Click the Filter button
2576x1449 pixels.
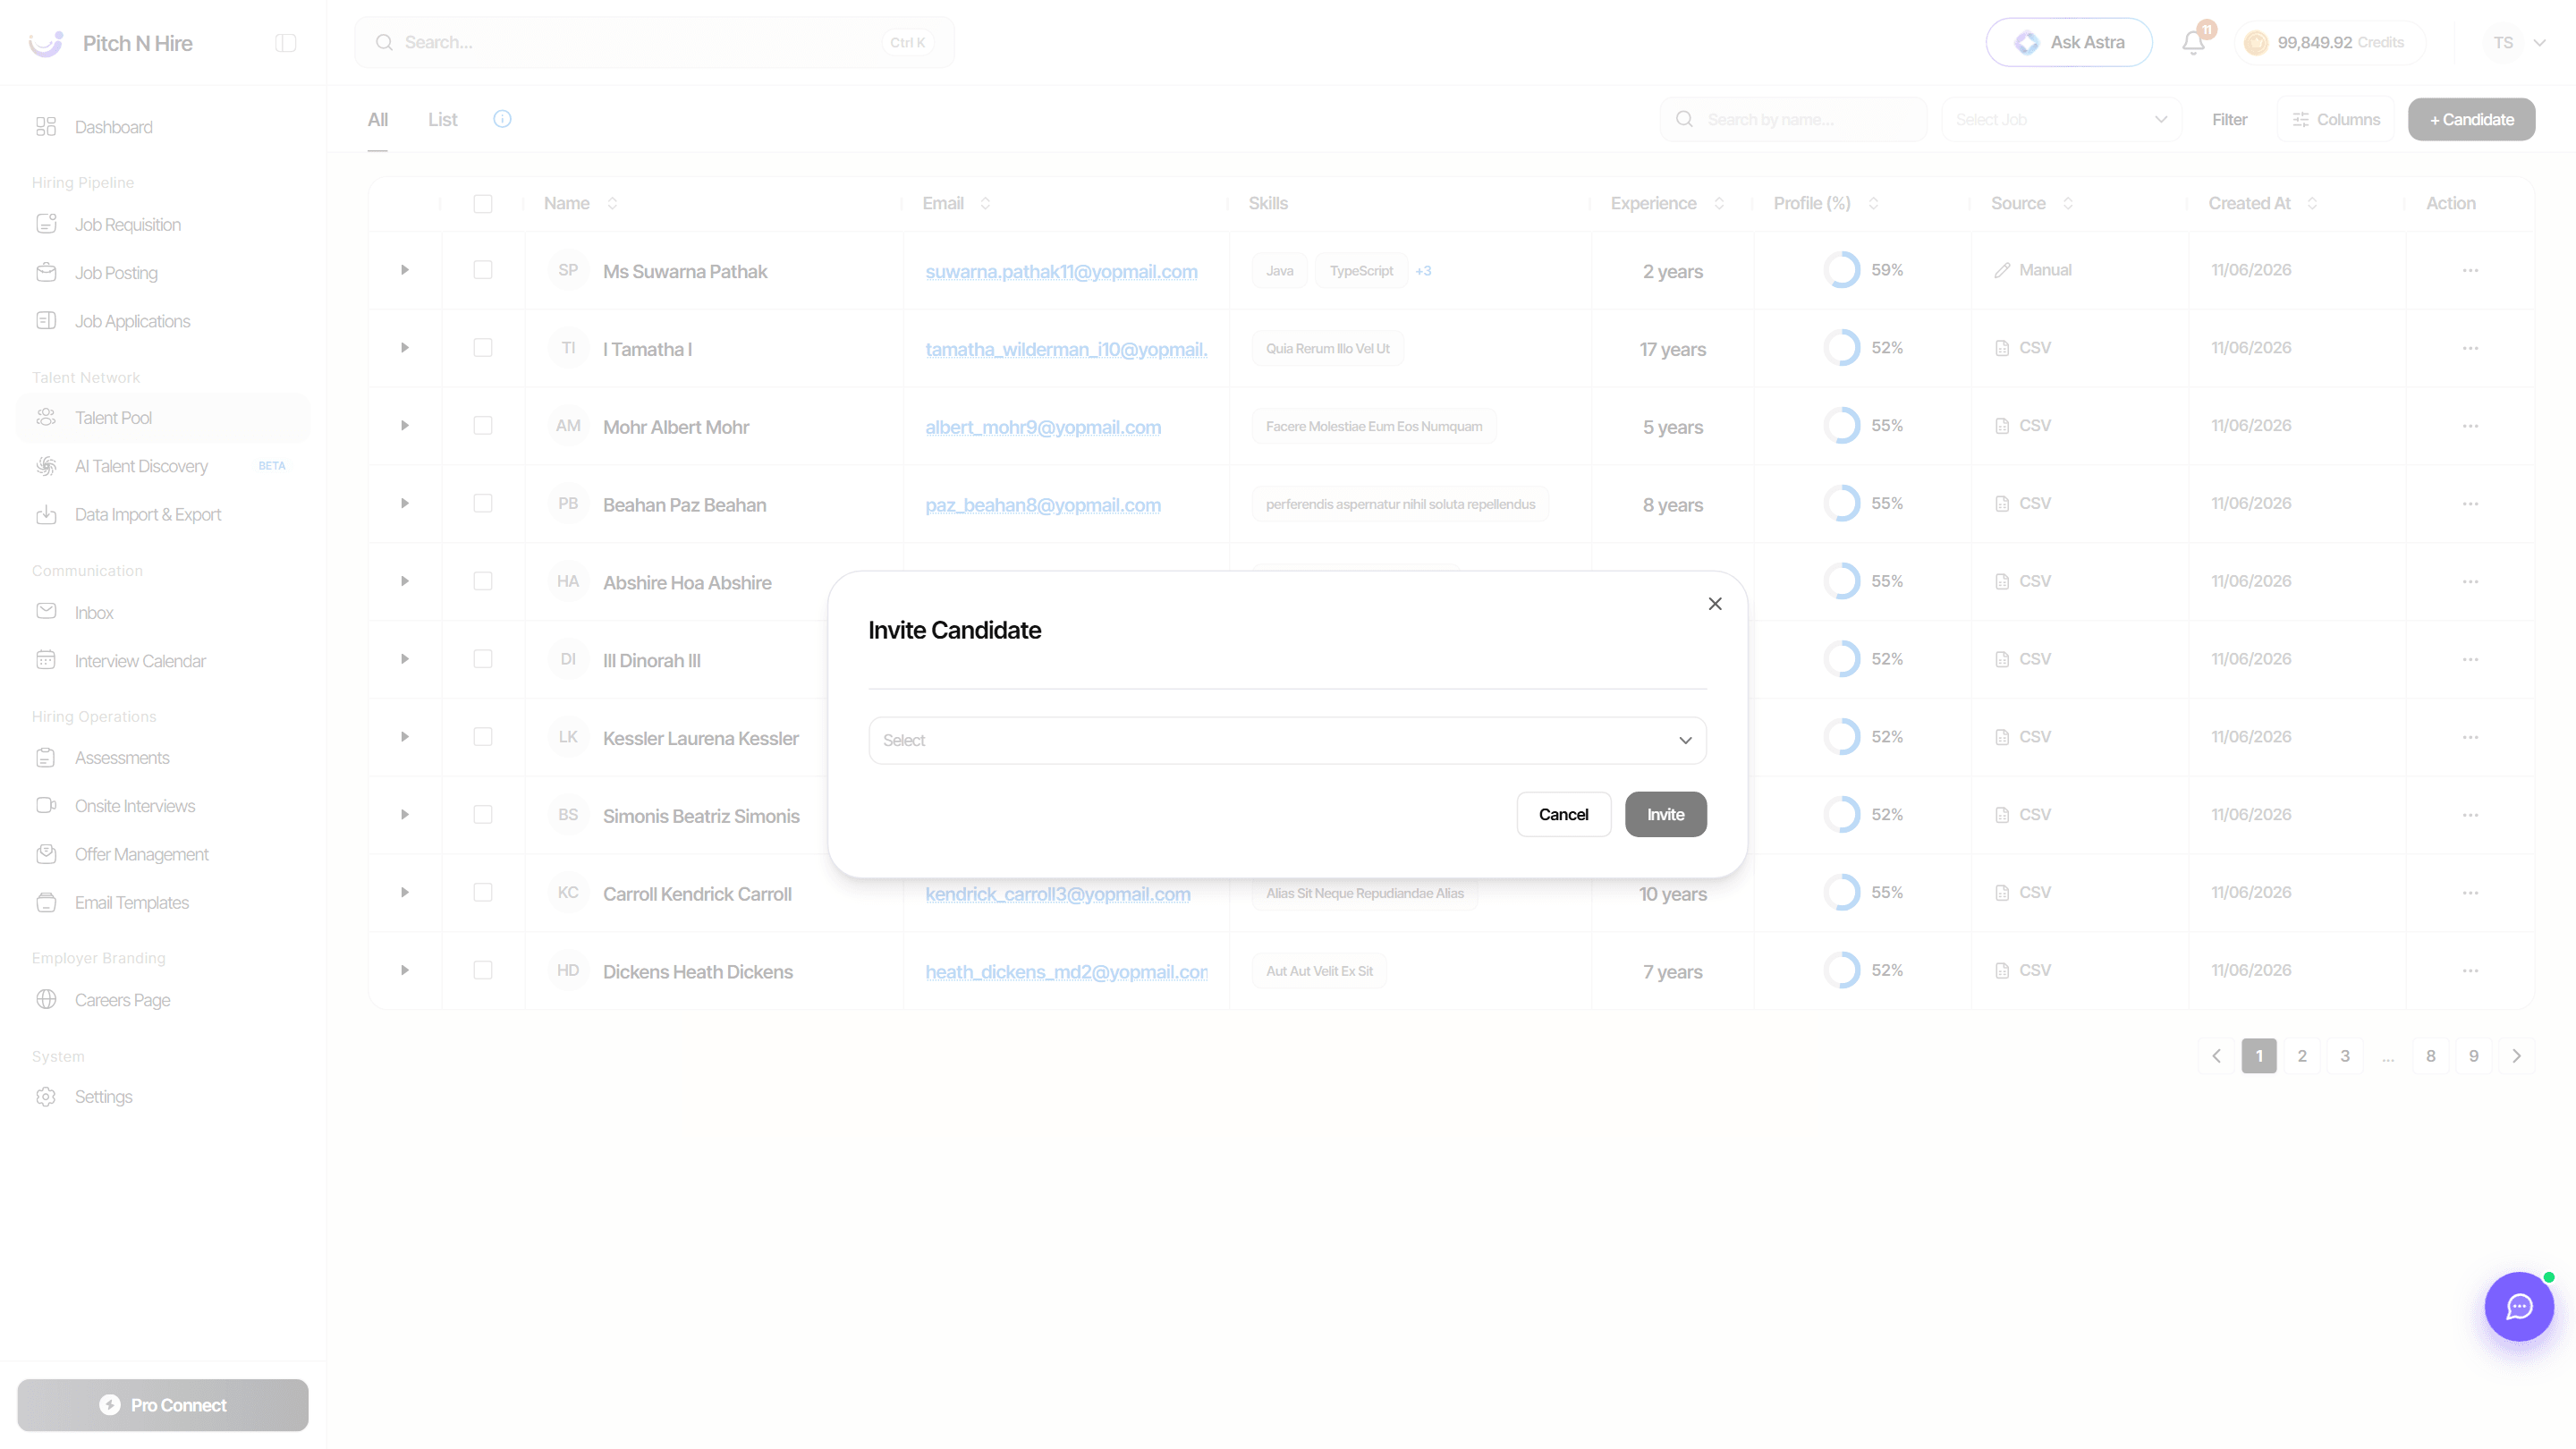pyautogui.click(x=2229, y=119)
